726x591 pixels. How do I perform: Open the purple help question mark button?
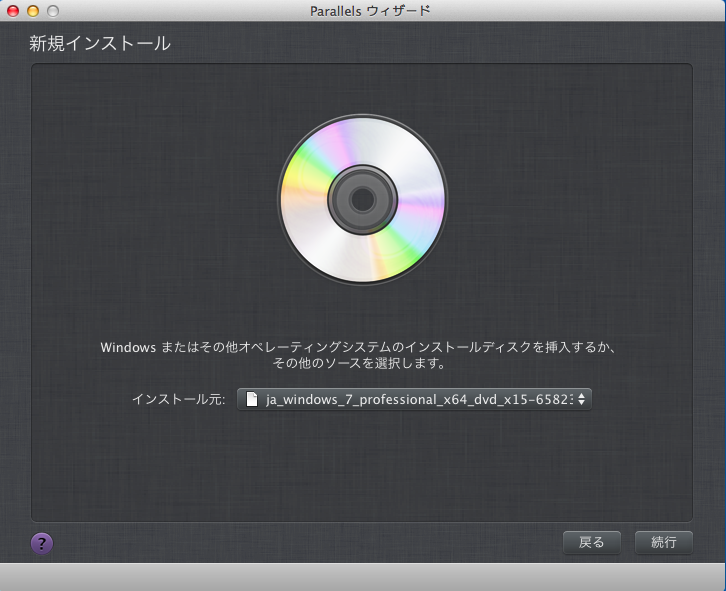click(42, 543)
